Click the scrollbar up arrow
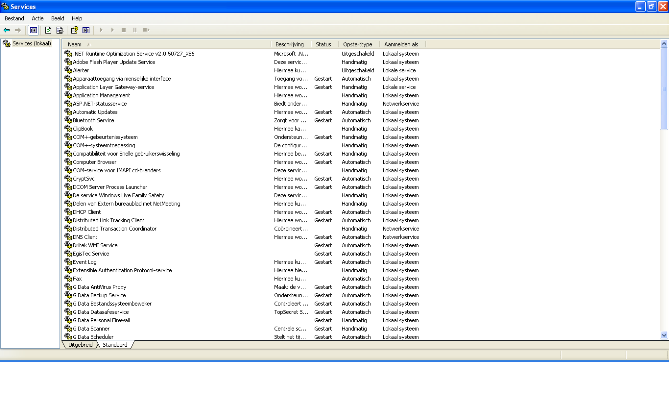This screenshot has width=669, height=419. (665, 44)
